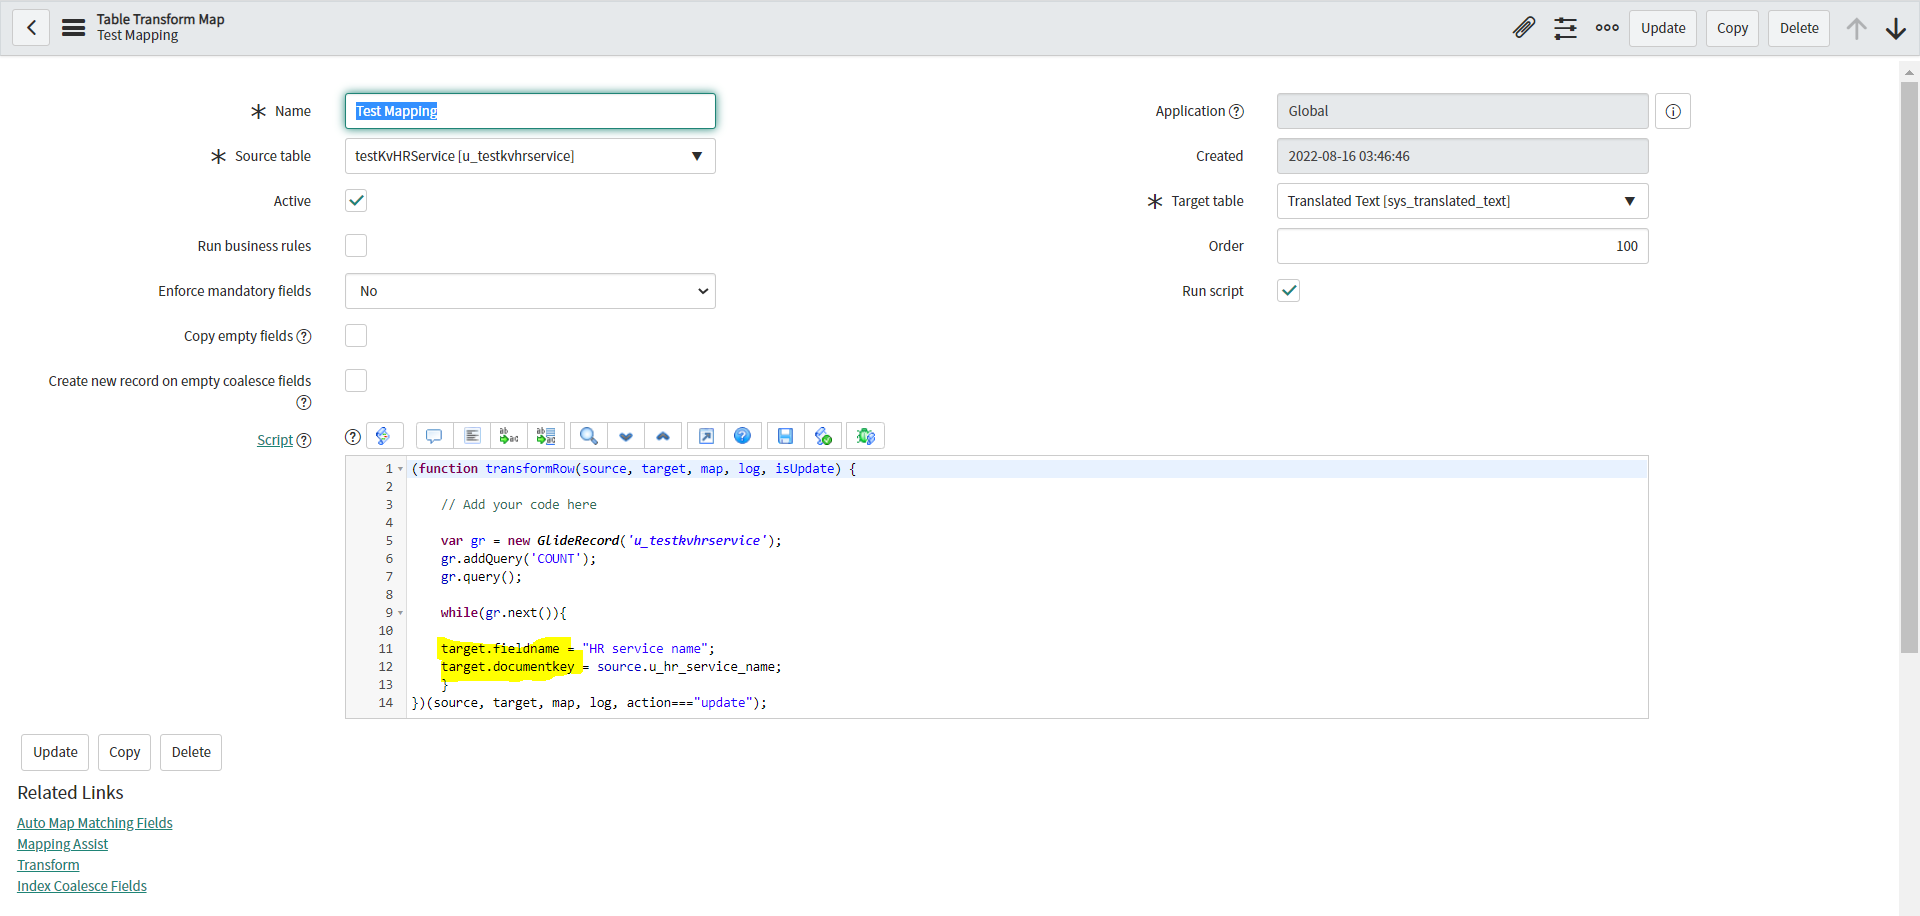
Task: Open the Source table dropdown
Action: [697, 156]
